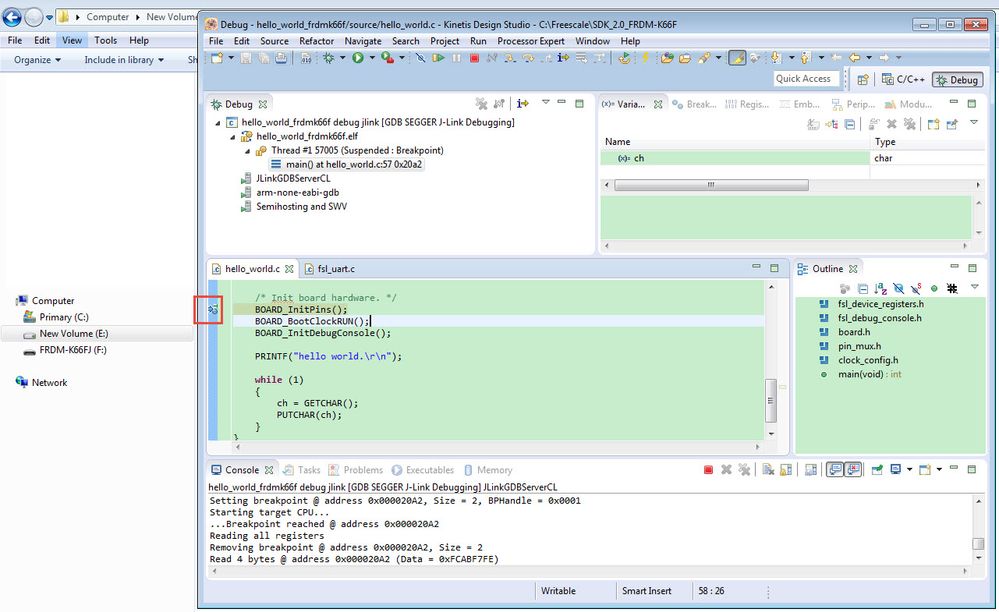Toggle Mark Occurrences highlighter button

tap(737, 58)
